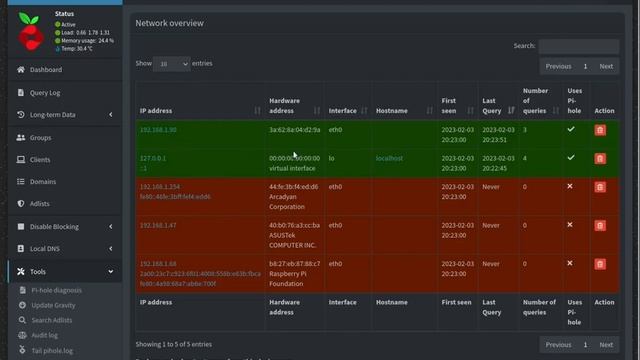Click the 40:b0:76:a3:cc:ba hardware address
640x360 pixels.
click(295, 225)
